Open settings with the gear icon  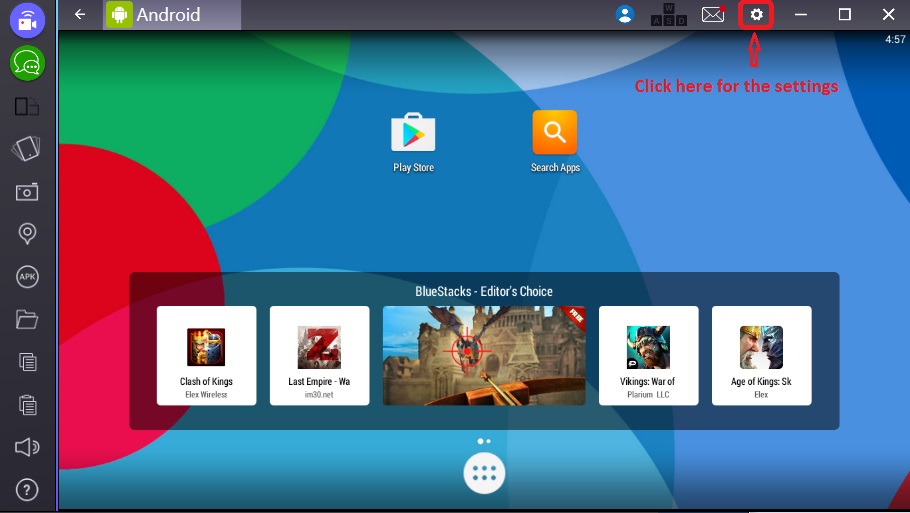(756, 15)
